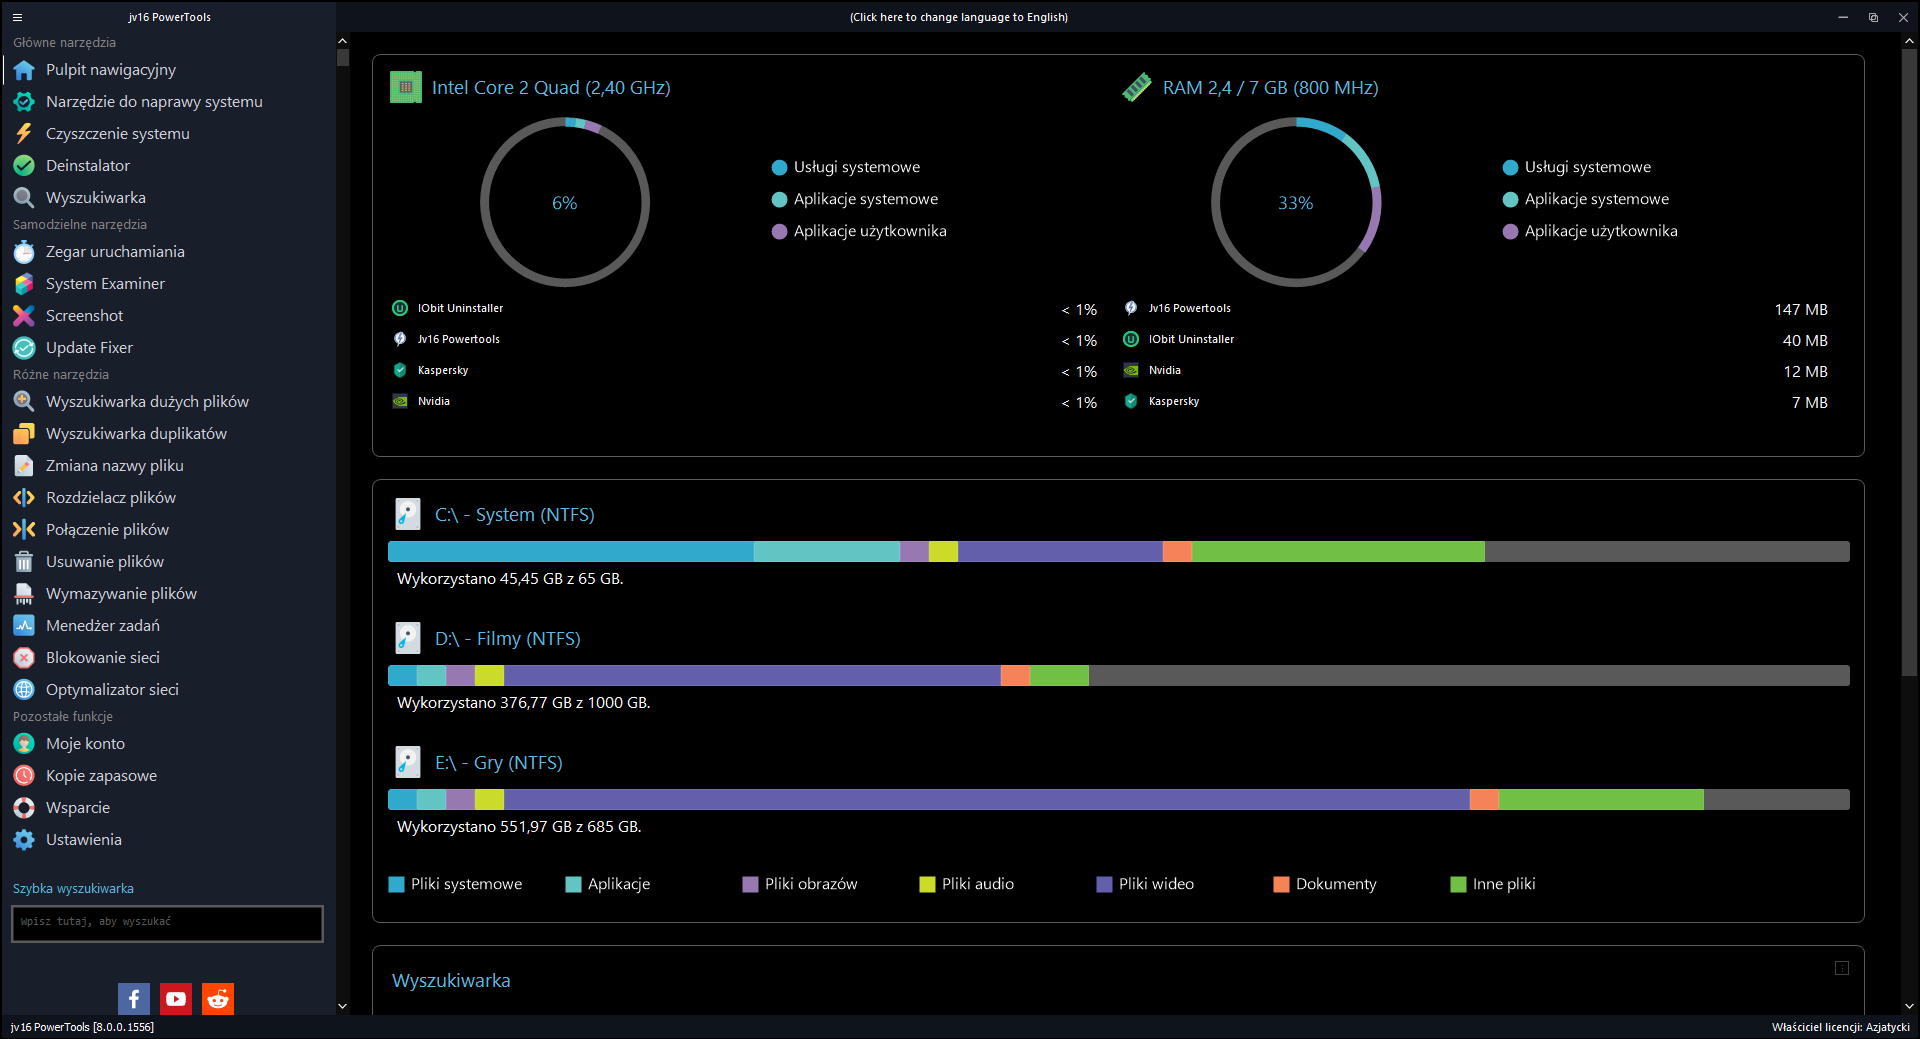Click the Właściciel licencji status bar text
The height and width of the screenshot is (1039, 1920).
tap(1840, 1027)
